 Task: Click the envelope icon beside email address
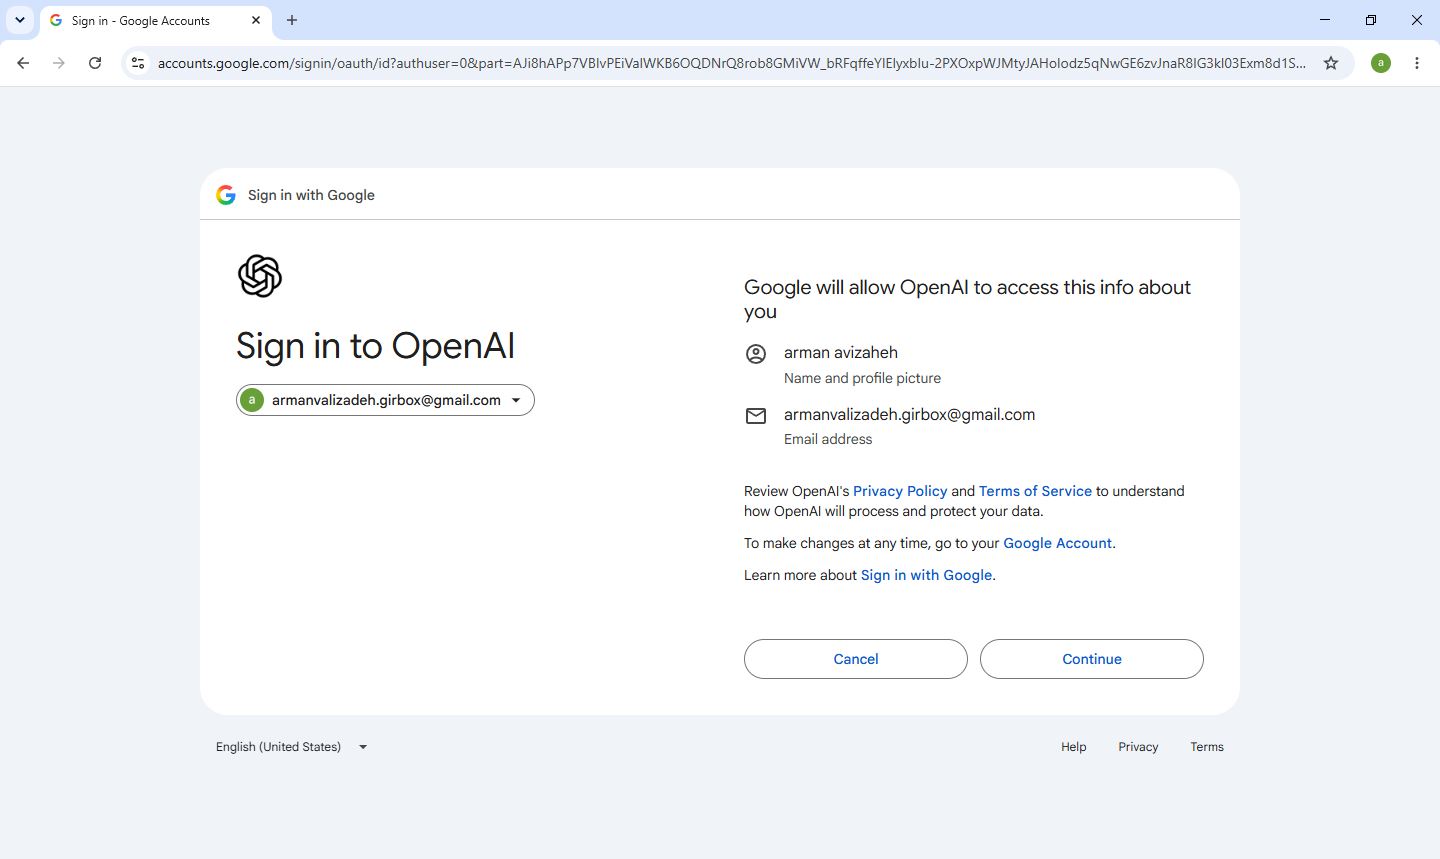756,416
